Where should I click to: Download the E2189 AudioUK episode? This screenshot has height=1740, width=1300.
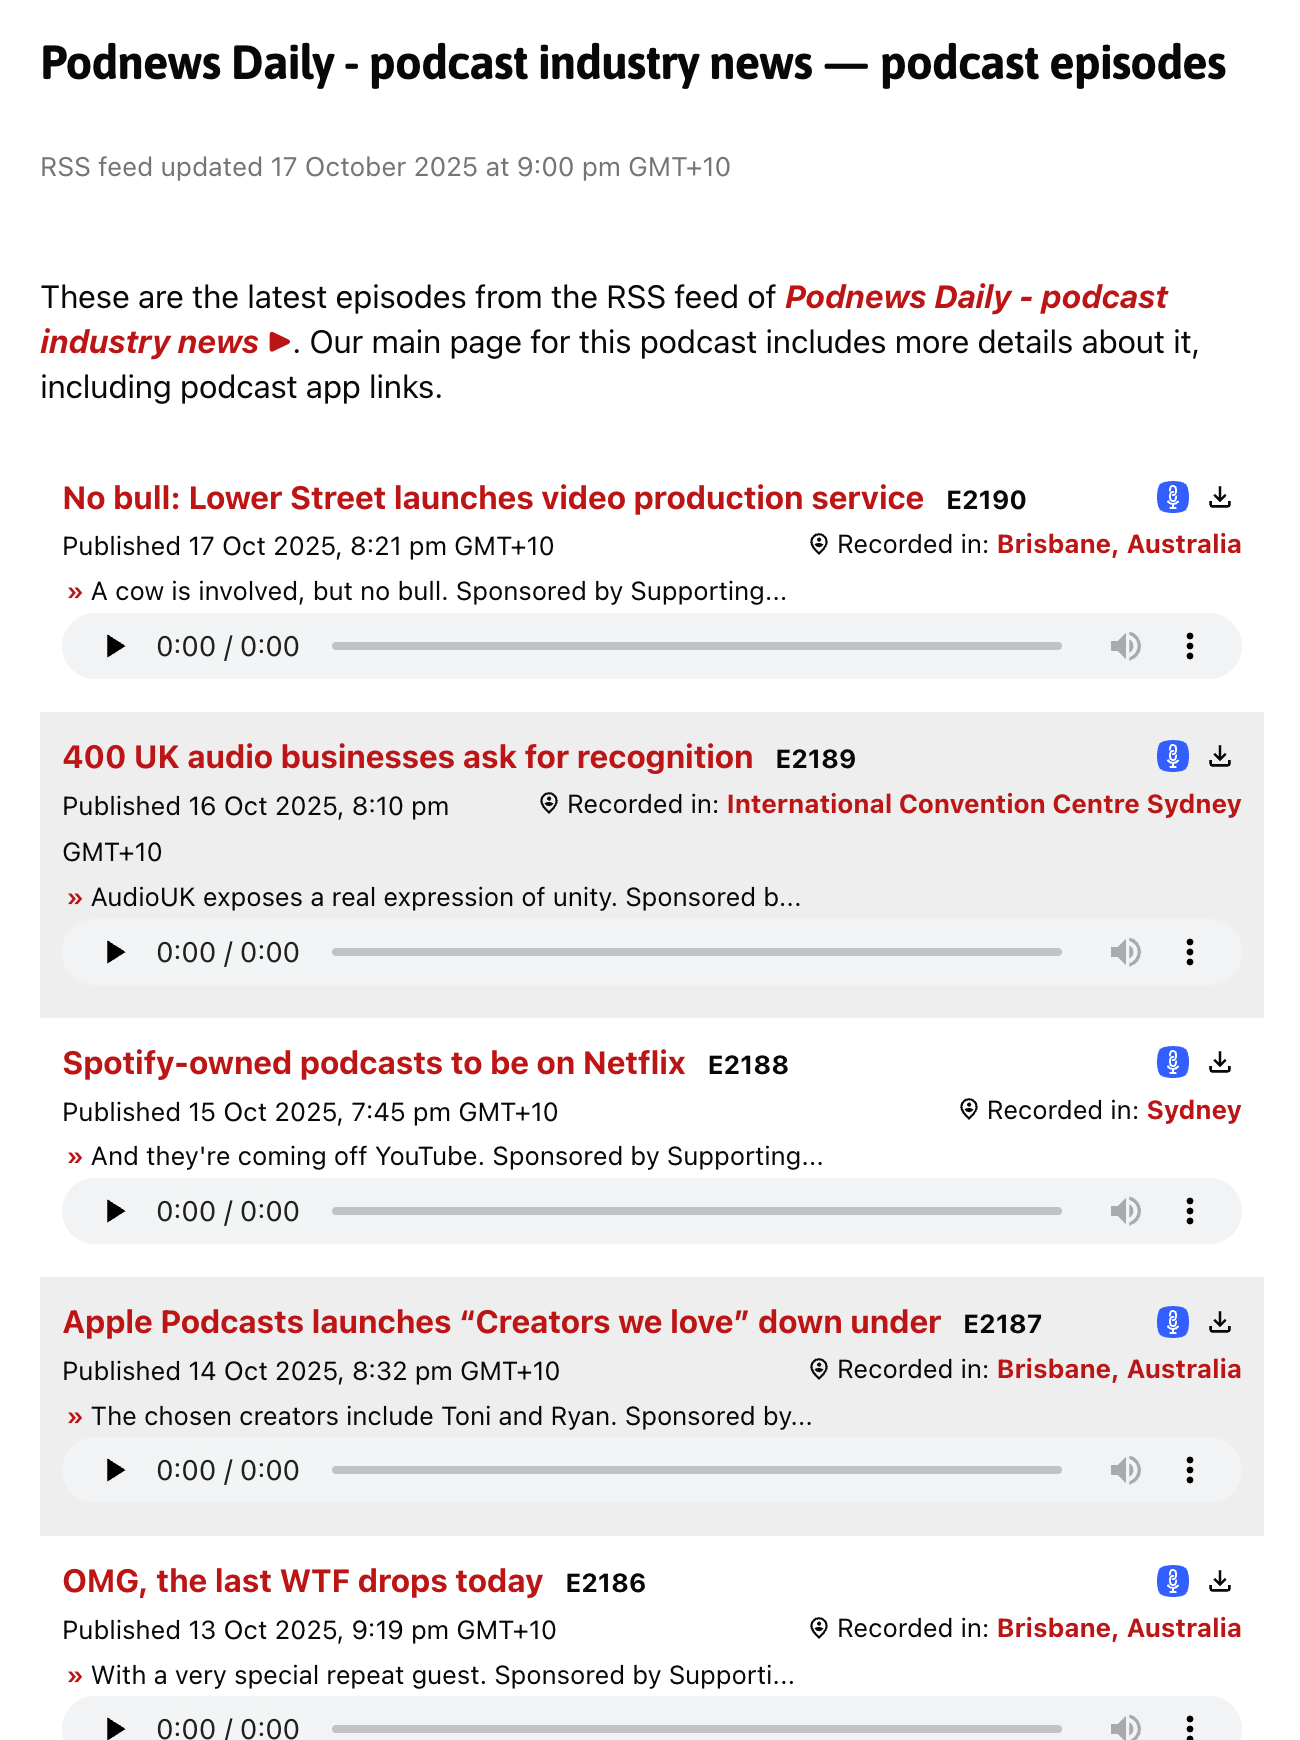click(x=1219, y=756)
